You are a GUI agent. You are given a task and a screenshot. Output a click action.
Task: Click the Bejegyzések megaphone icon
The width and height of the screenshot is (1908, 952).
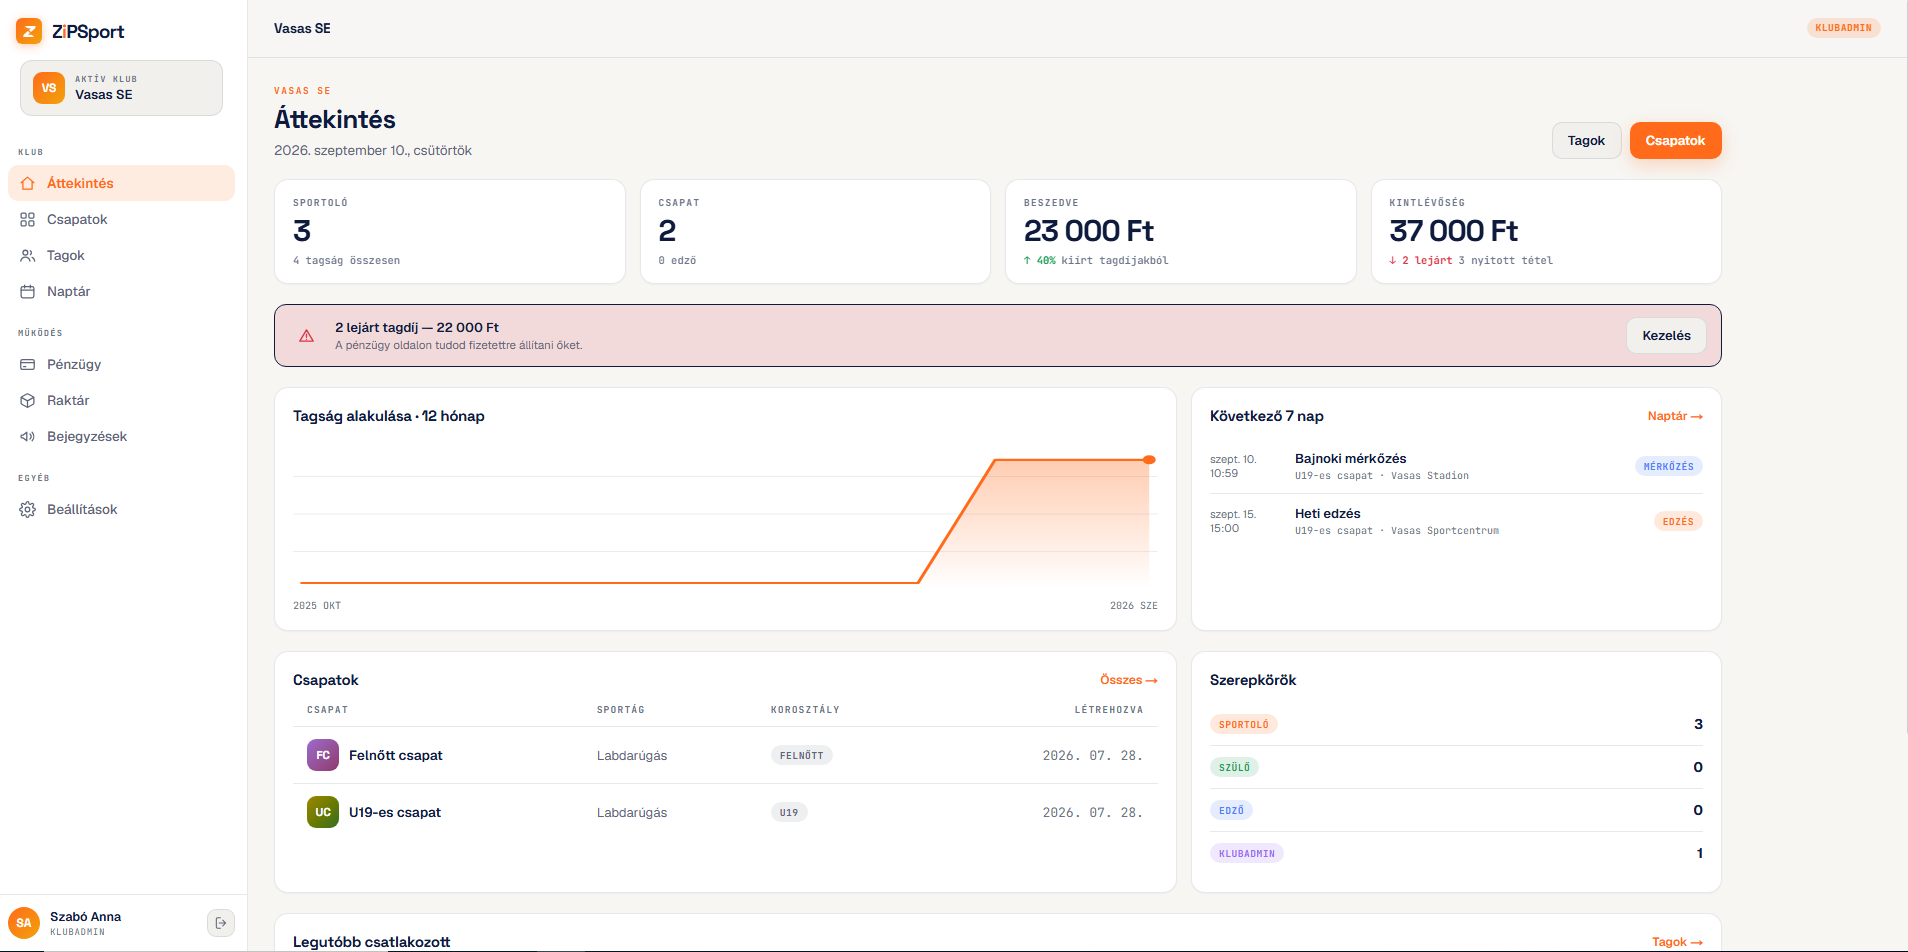28,436
